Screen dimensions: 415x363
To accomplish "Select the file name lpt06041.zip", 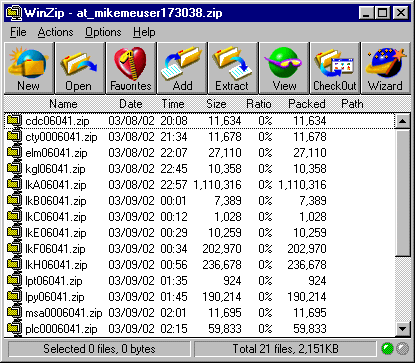I will tap(54, 281).
